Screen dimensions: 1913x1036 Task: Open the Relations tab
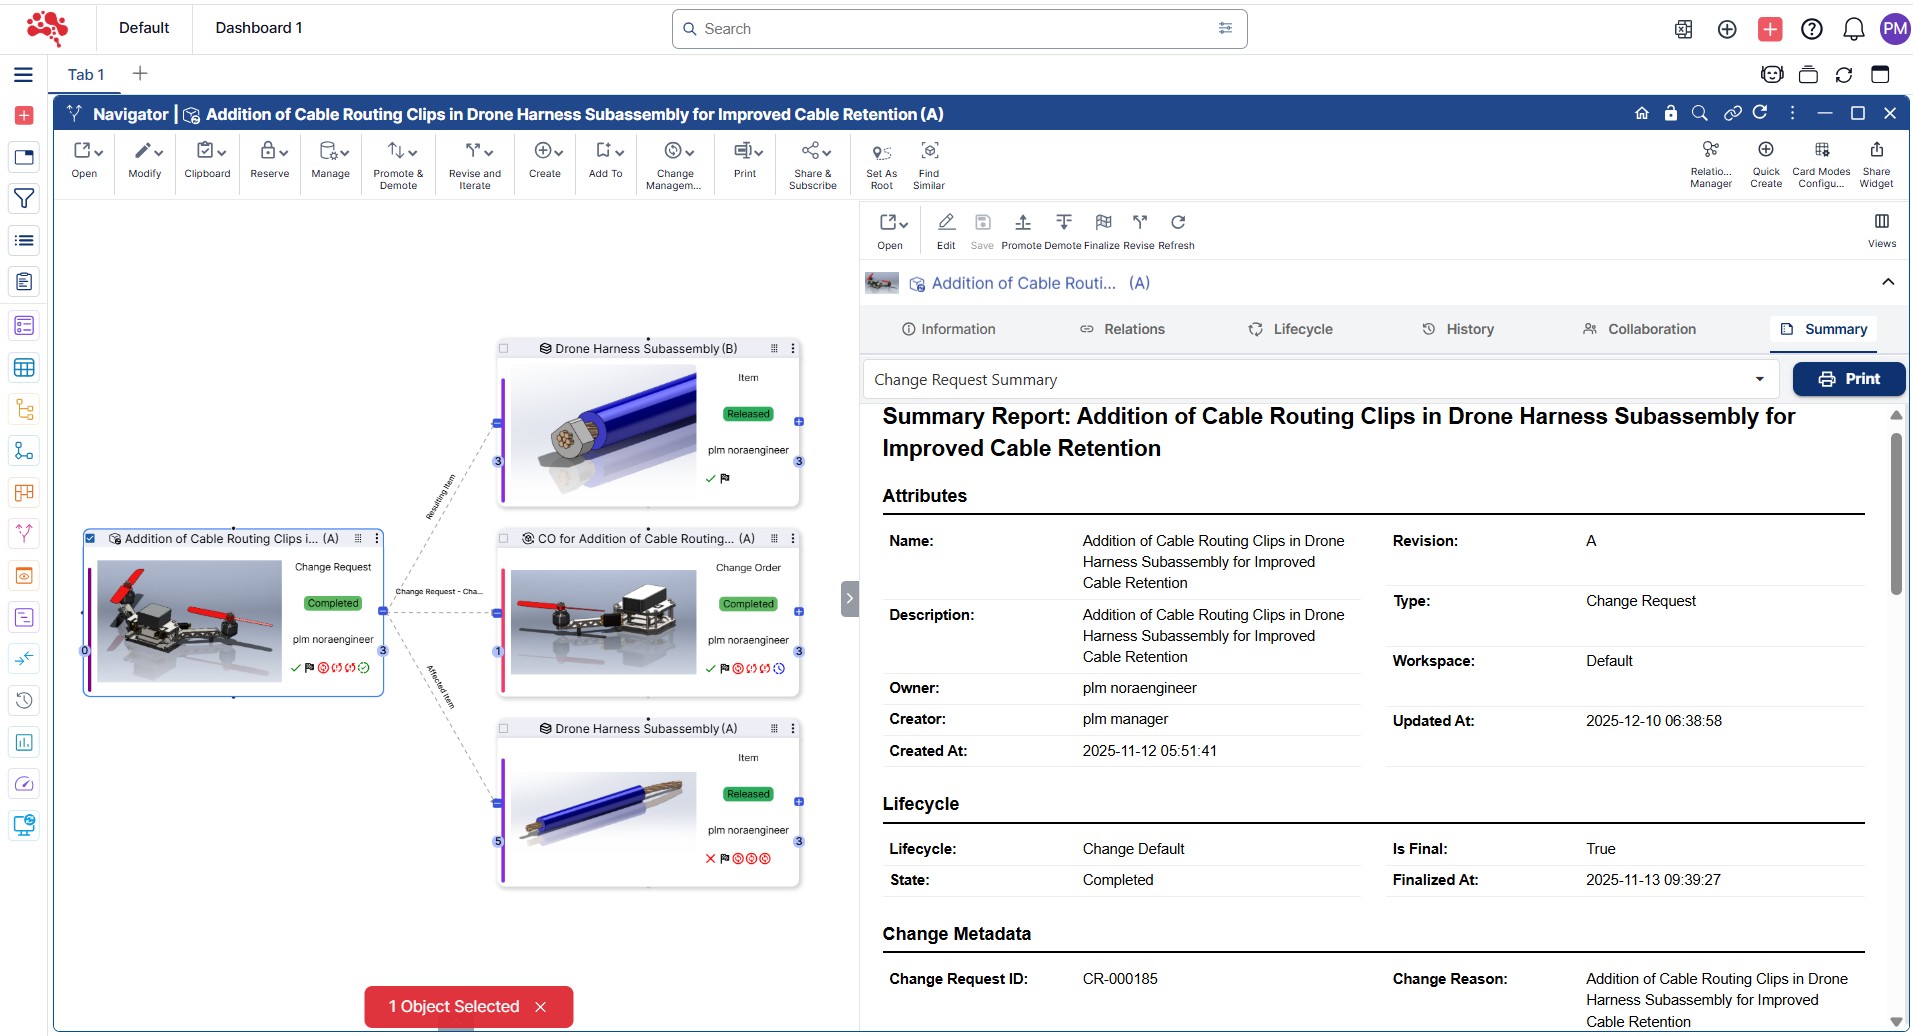(x=1122, y=329)
